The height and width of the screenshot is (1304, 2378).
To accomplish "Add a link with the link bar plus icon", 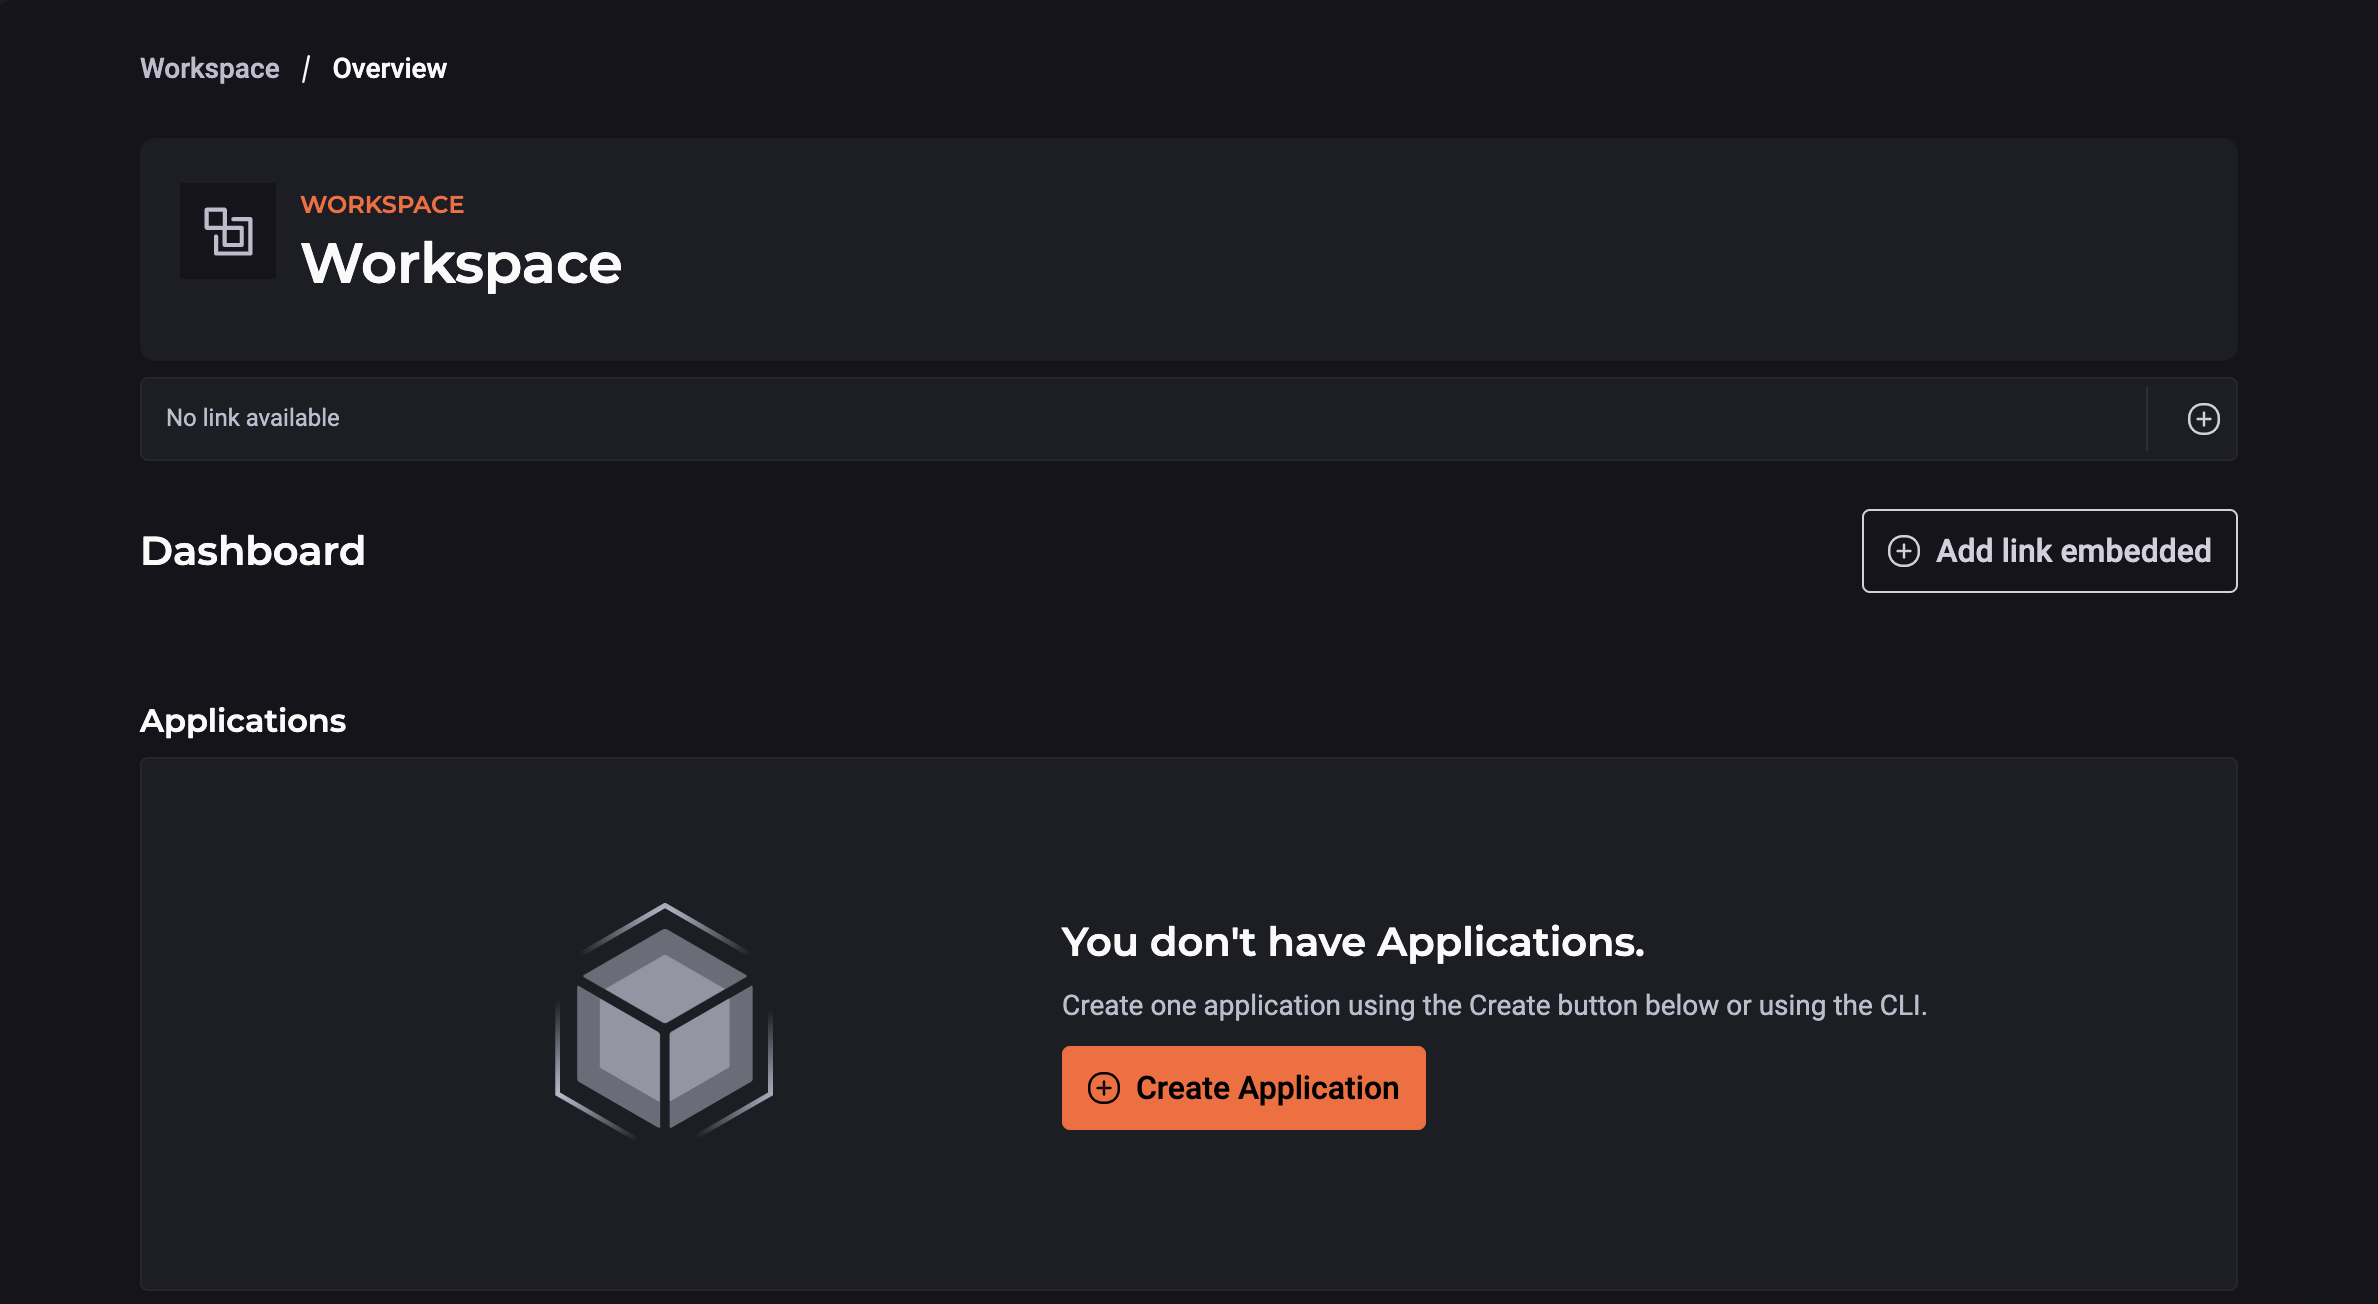I will click(x=2203, y=419).
